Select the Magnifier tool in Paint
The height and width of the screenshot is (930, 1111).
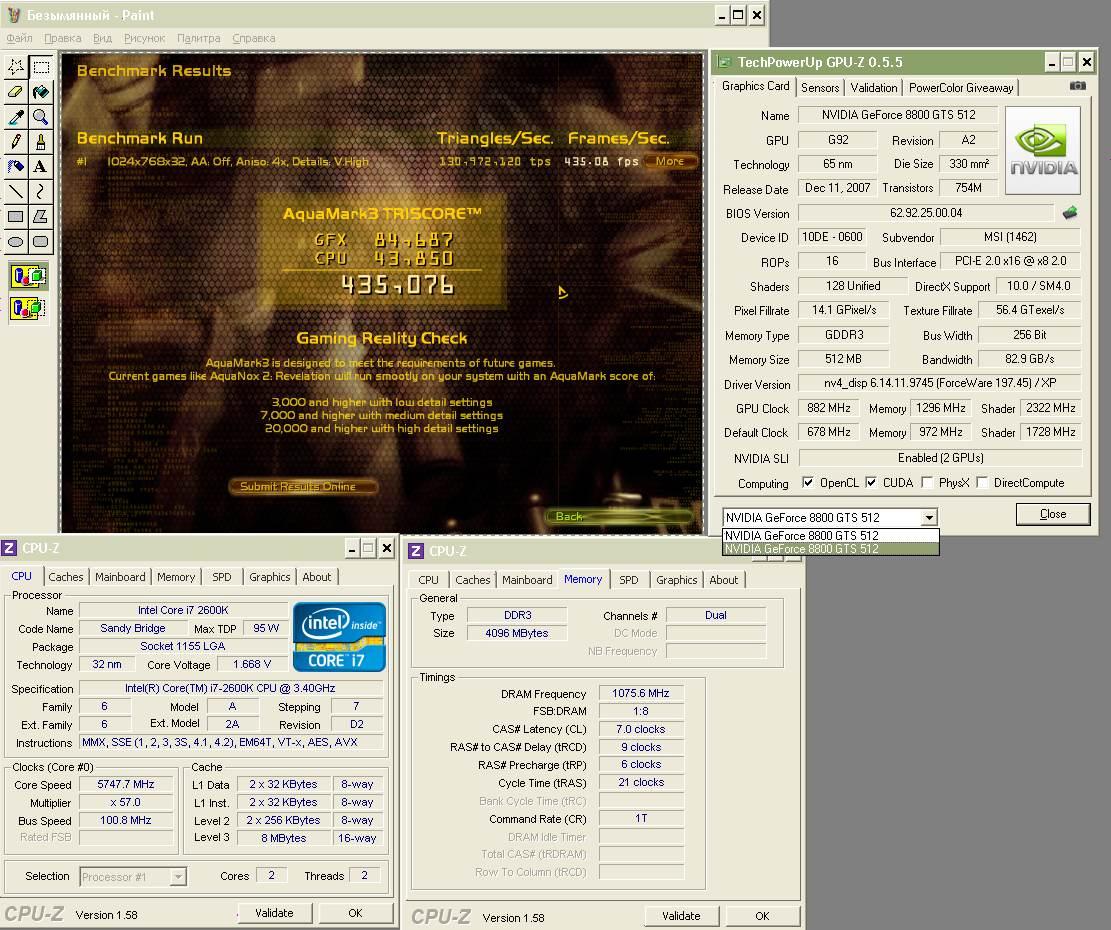(x=41, y=117)
